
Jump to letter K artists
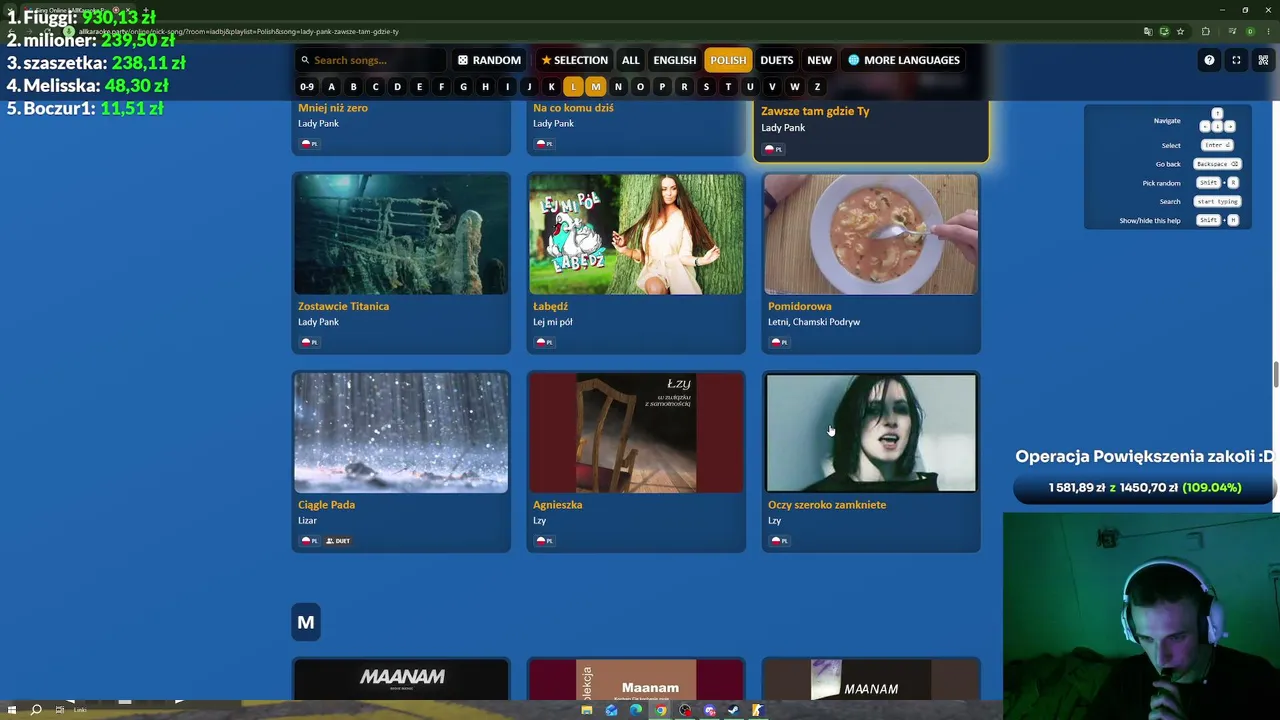point(551,87)
